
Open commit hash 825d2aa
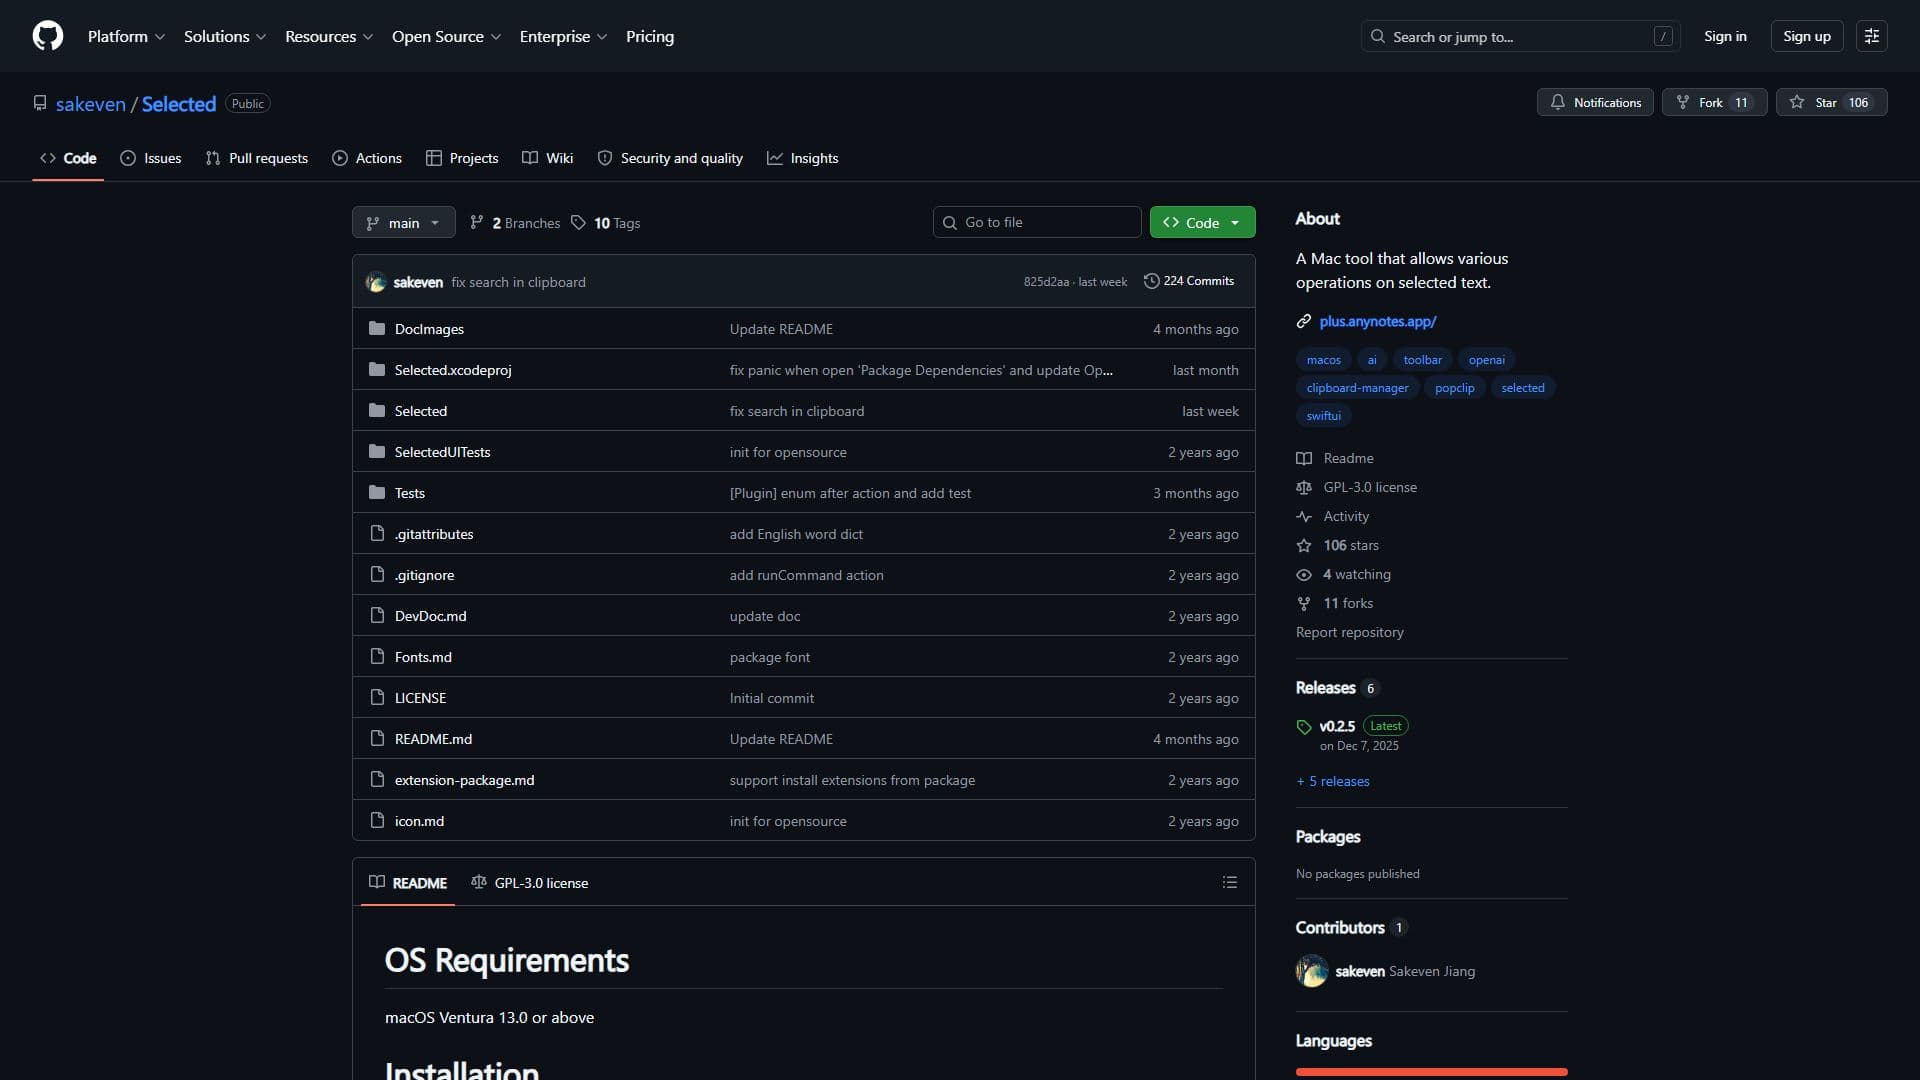click(1046, 282)
